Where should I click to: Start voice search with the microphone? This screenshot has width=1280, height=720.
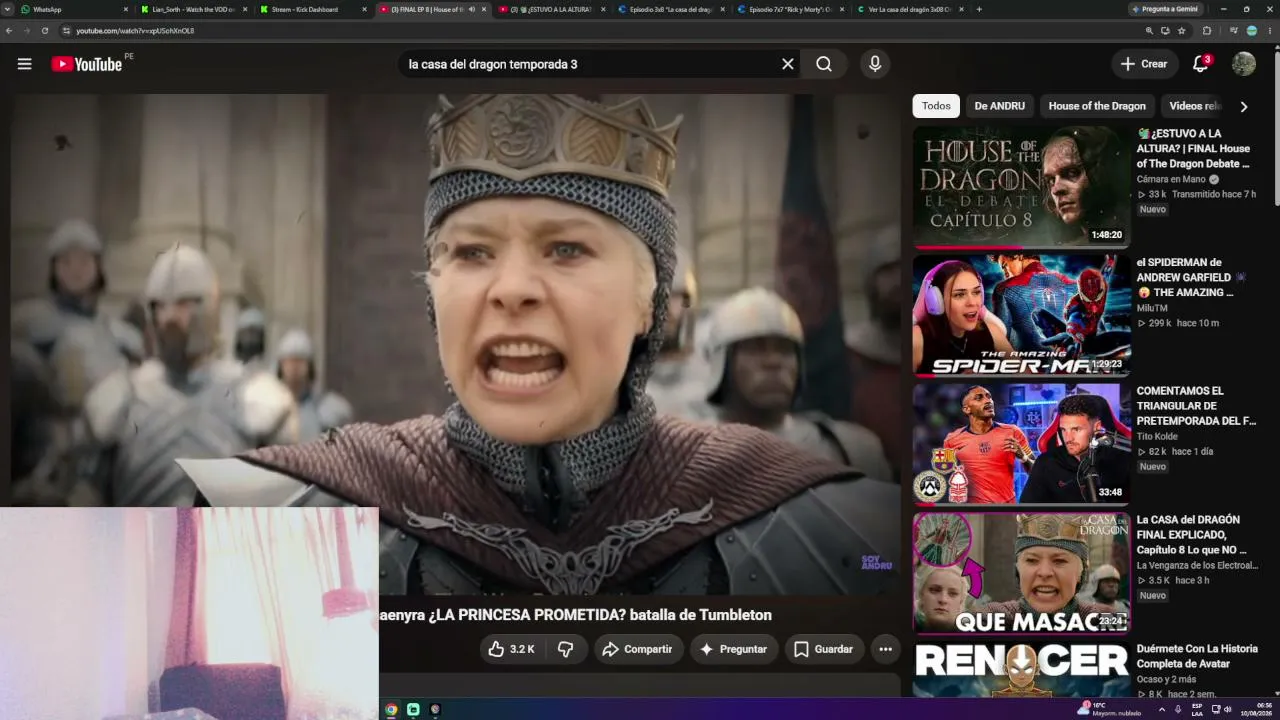point(875,64)
